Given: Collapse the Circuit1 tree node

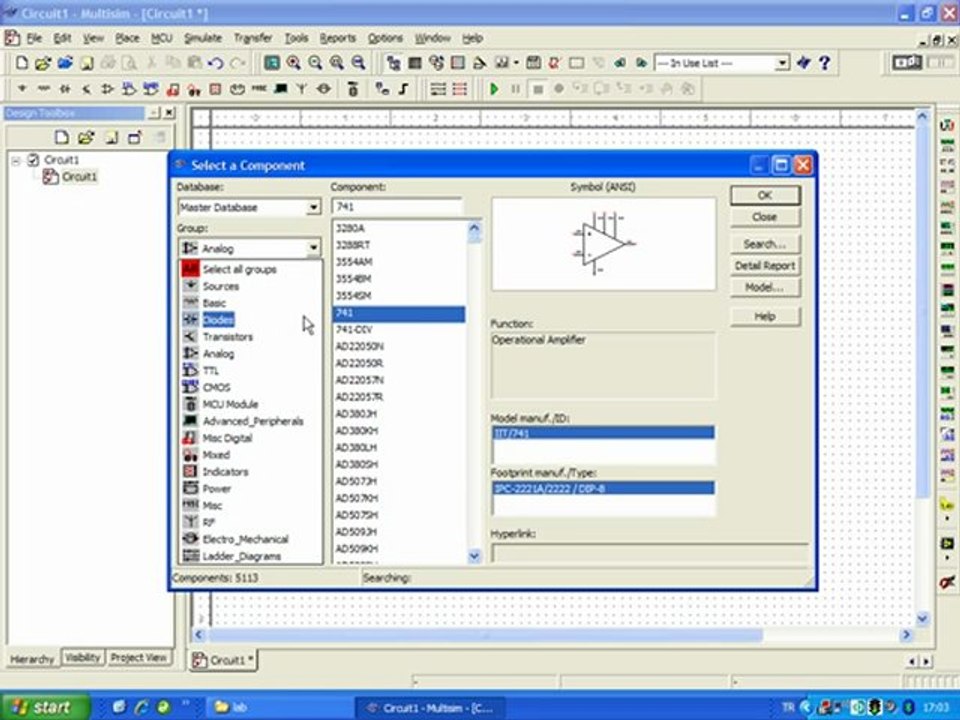Looking at the screenshot, I should click(16, 160).
